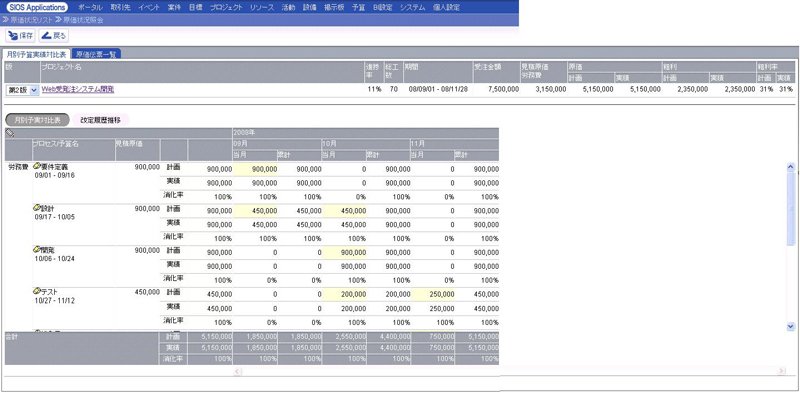Click the 08/09/01 - 08/11/28 period text
Viewport: 800px width, 393px height.
(439, 89)
